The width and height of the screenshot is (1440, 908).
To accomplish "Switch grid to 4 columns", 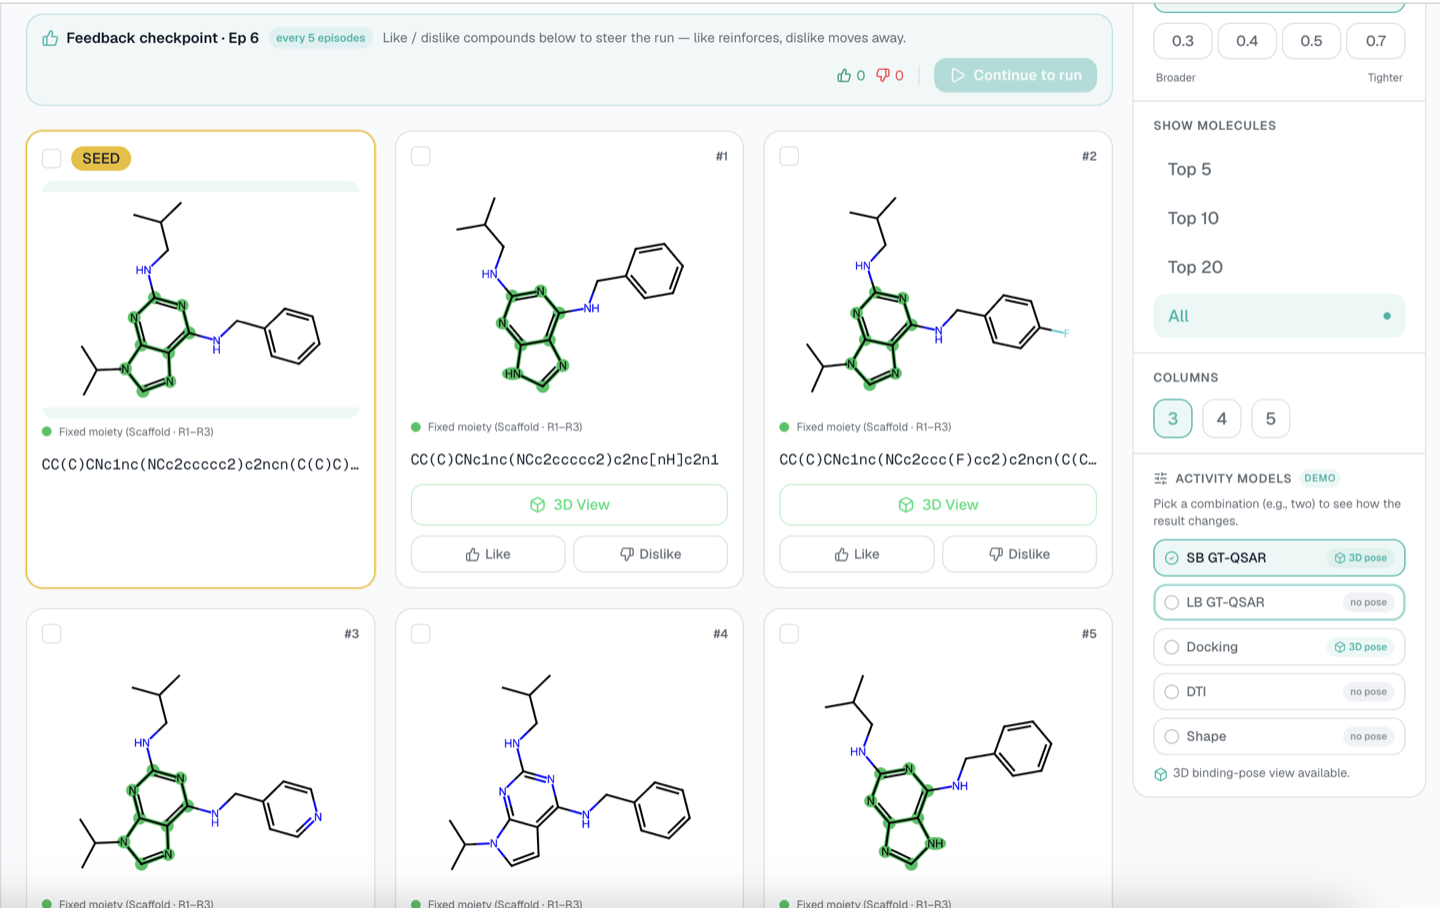I will [x=1222, y=418].
